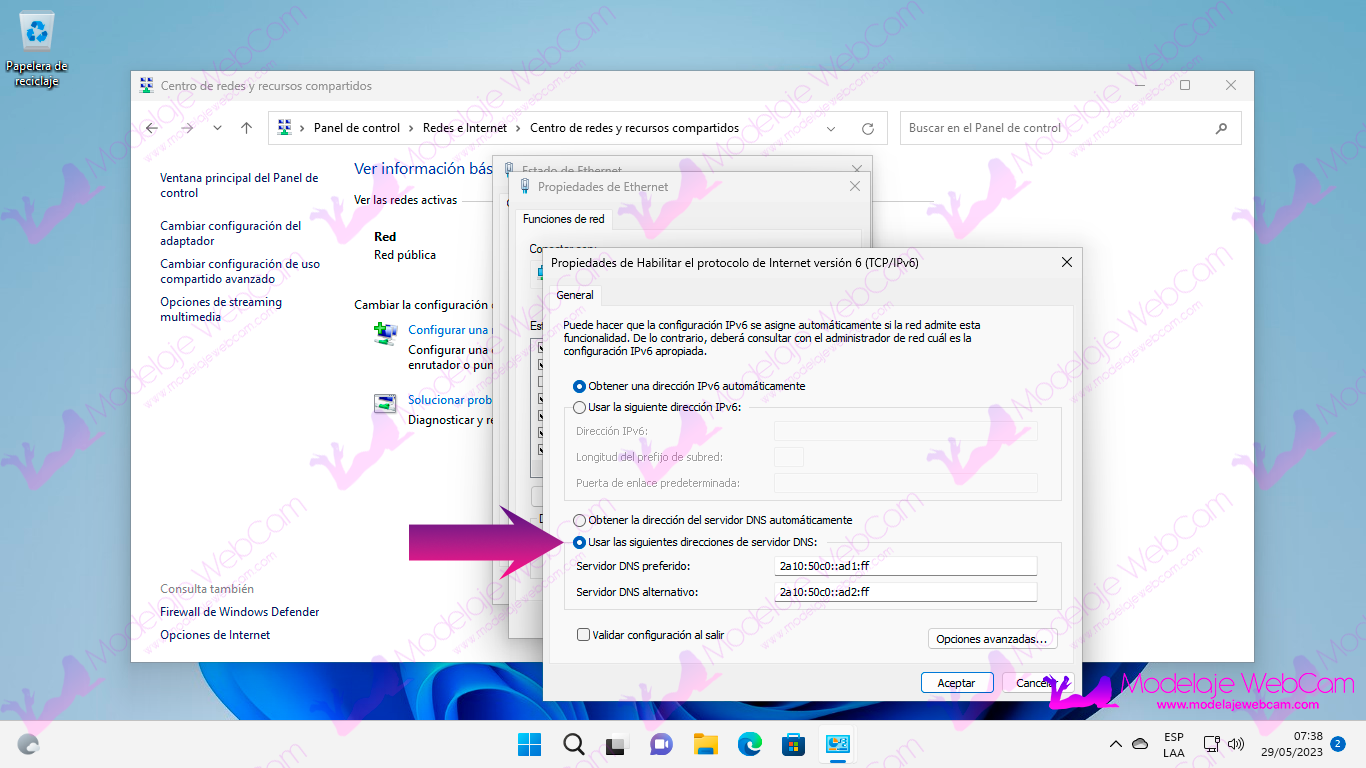This screenshot has width=1366, height=768.
Task: Switch to the General tab
Action: point(575,295)
